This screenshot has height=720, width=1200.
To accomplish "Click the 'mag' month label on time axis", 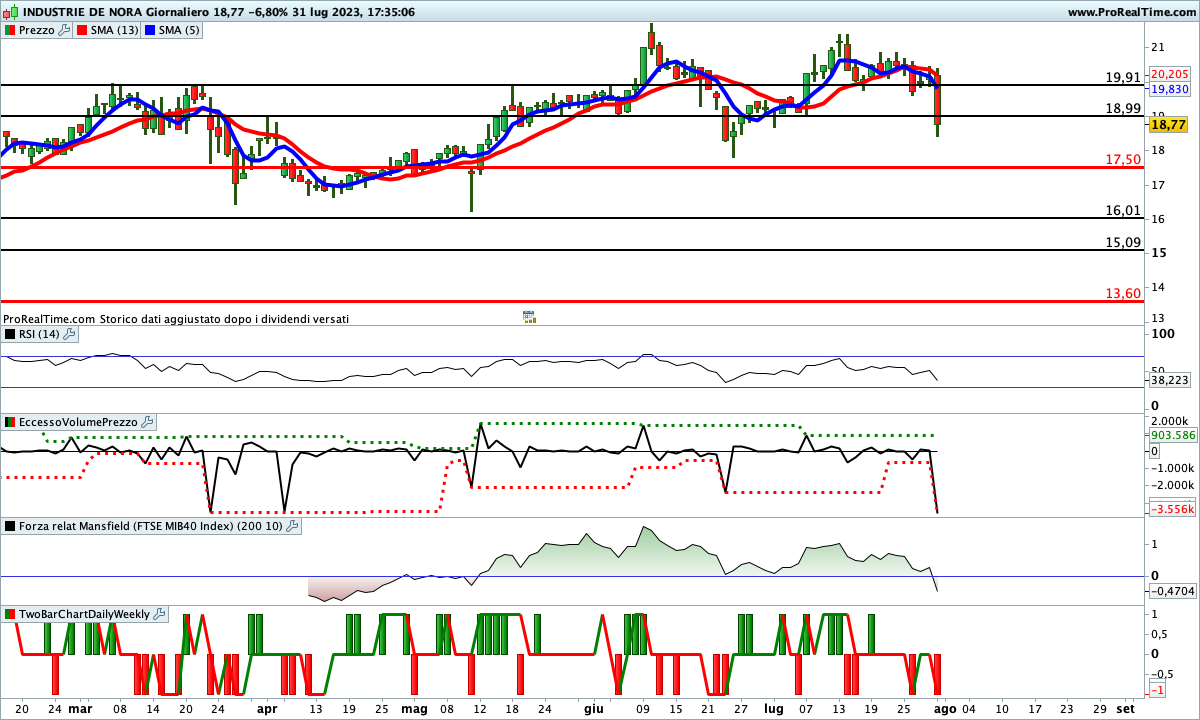I will (415, 707).
